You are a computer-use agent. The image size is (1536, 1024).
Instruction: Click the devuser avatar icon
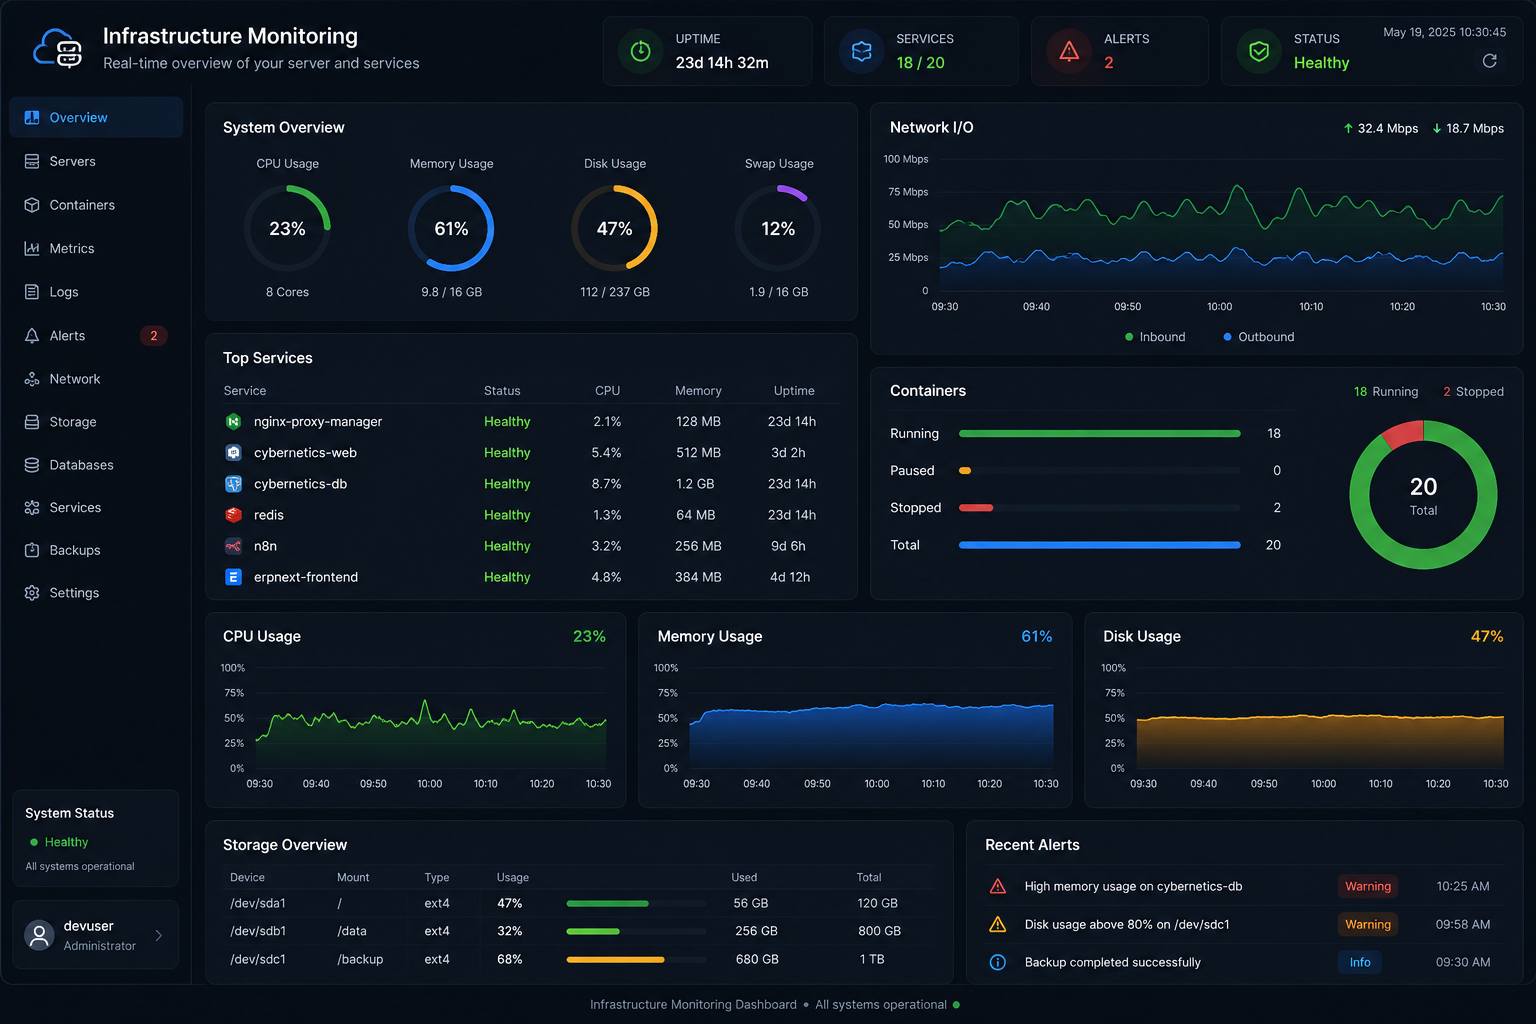pyautogui.click(x=39, y=935)
